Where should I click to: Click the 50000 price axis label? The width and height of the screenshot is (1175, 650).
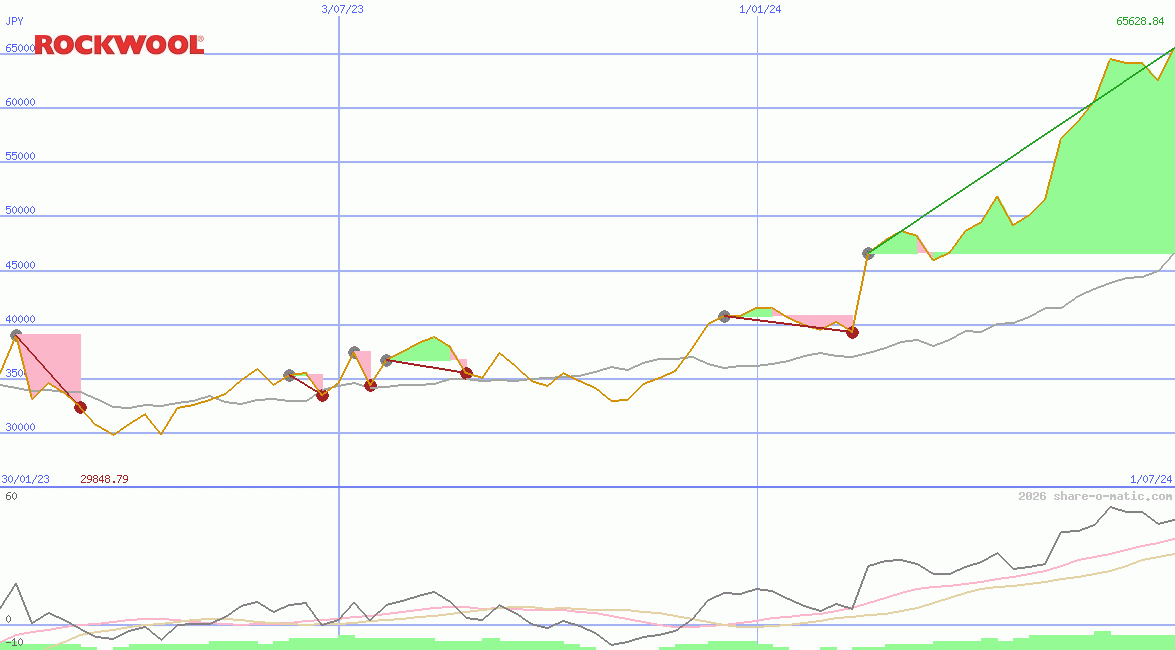click(20, 210)
